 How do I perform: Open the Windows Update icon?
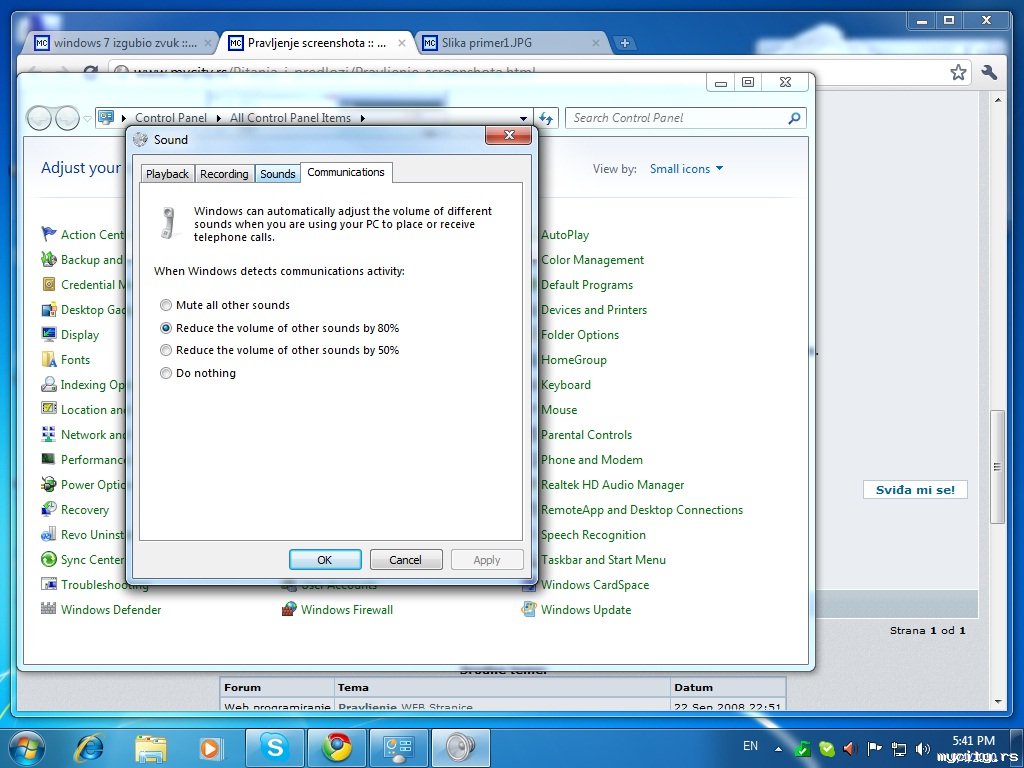pos(529,610)
